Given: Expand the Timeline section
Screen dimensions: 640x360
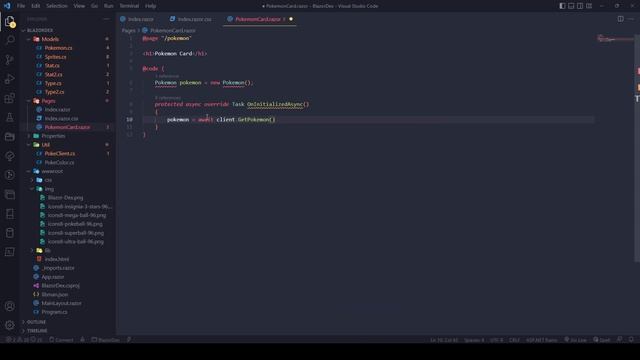Looking at the screenshot, I should 37,331.
